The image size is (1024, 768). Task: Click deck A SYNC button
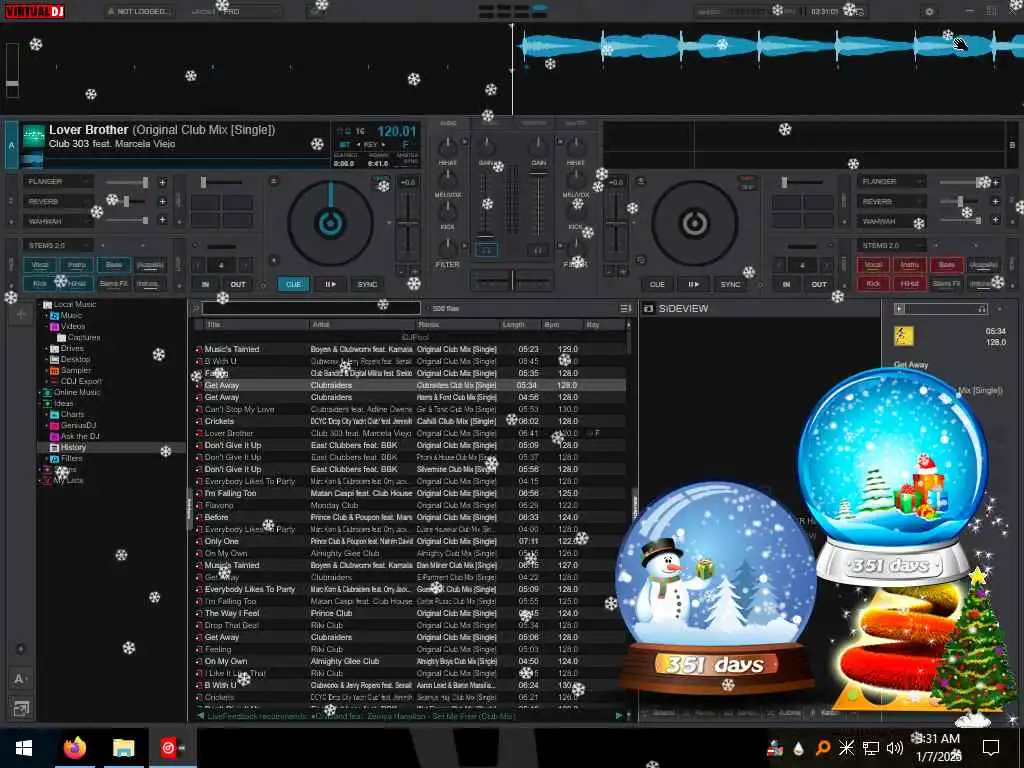click(367, 284)
